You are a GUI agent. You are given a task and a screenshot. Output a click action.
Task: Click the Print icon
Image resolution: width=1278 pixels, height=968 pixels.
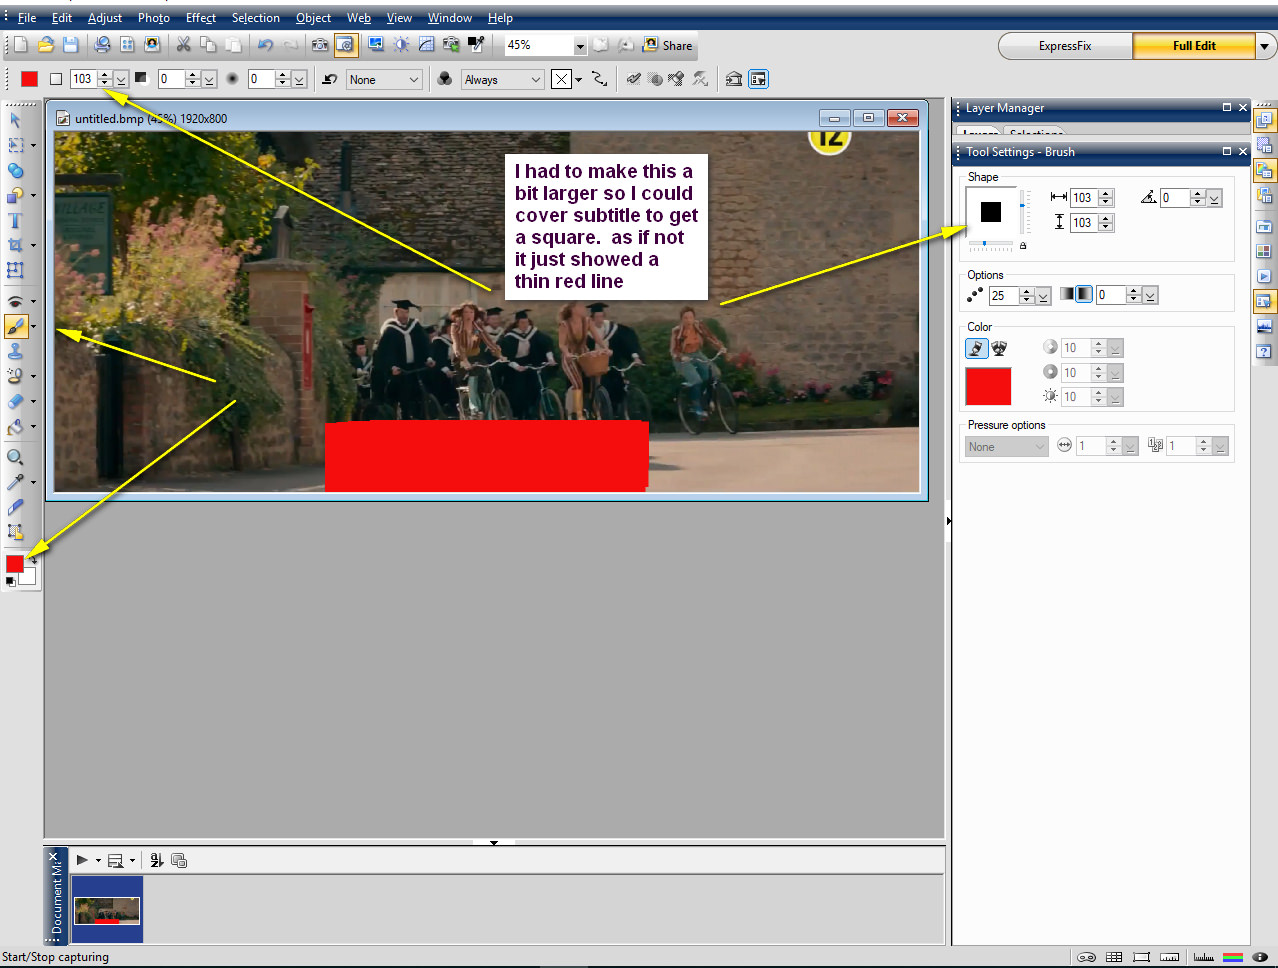click(x=102, y=45)
